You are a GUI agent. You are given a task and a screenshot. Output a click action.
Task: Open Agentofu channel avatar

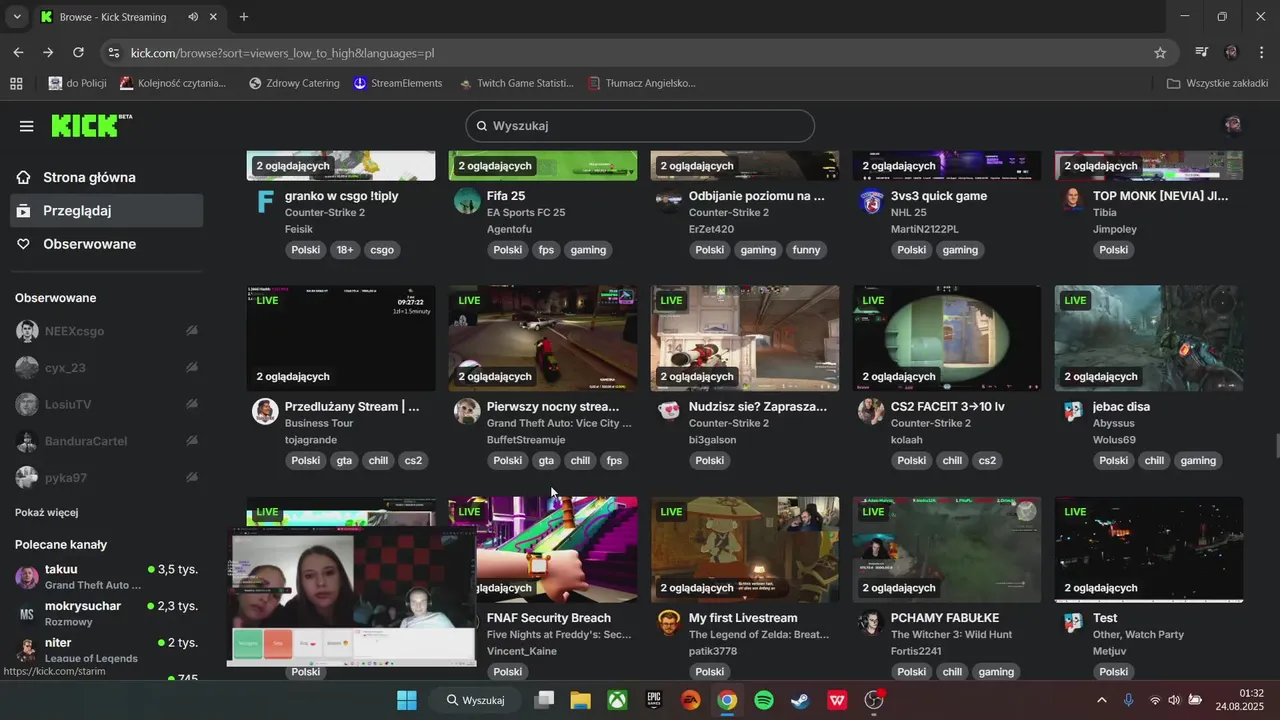coord(467,201)
